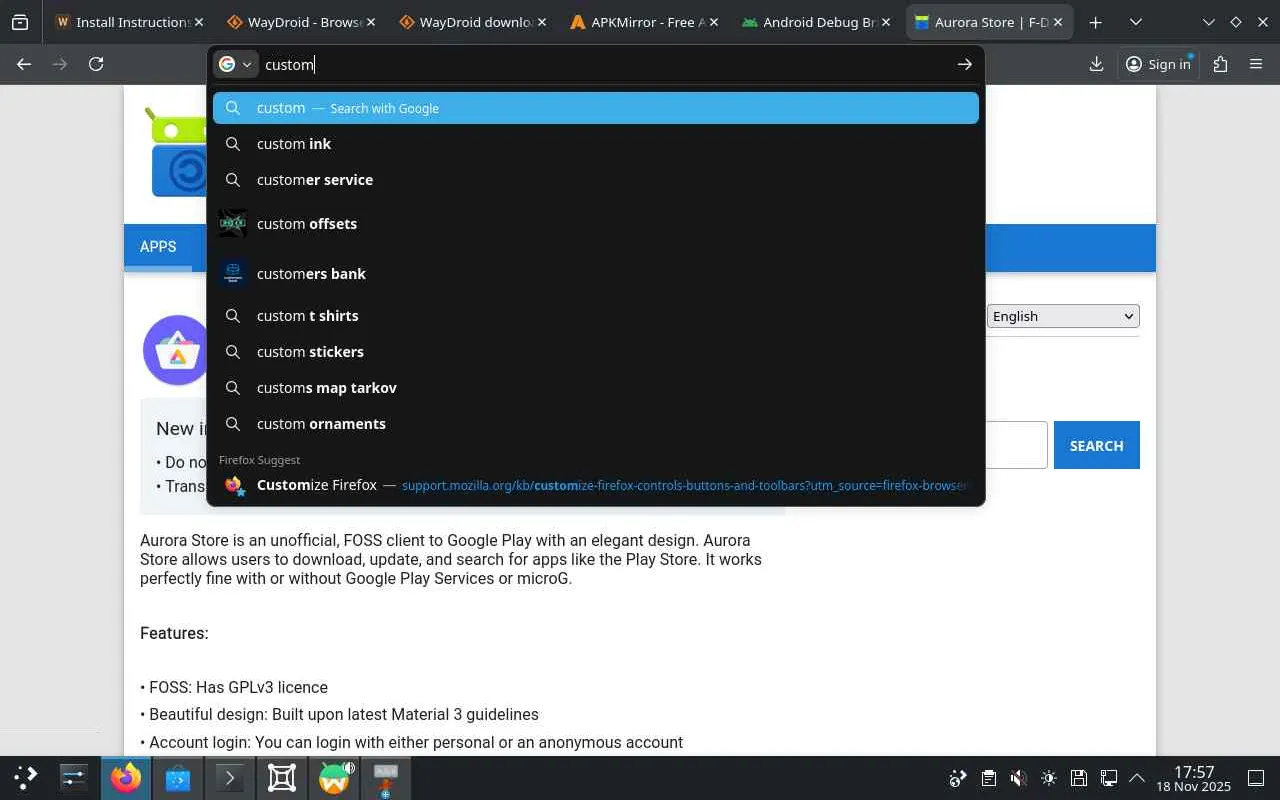Select the 'custom stickers' suggestion
Screen dimensions: 1280x800
point(596,352)
